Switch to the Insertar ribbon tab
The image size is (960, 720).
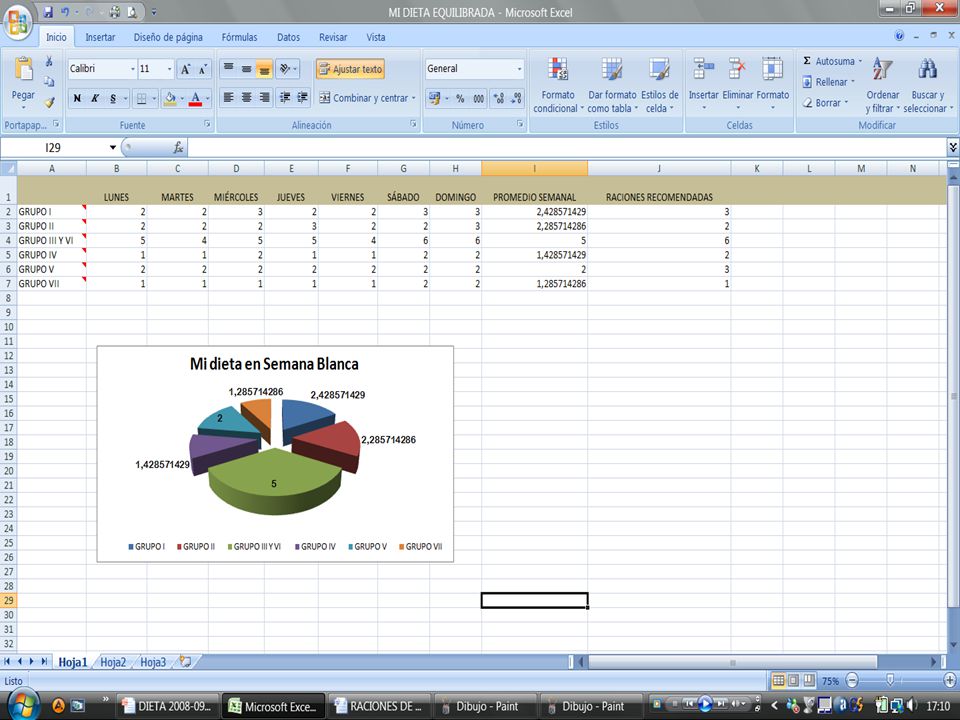[x=100, y=37]
